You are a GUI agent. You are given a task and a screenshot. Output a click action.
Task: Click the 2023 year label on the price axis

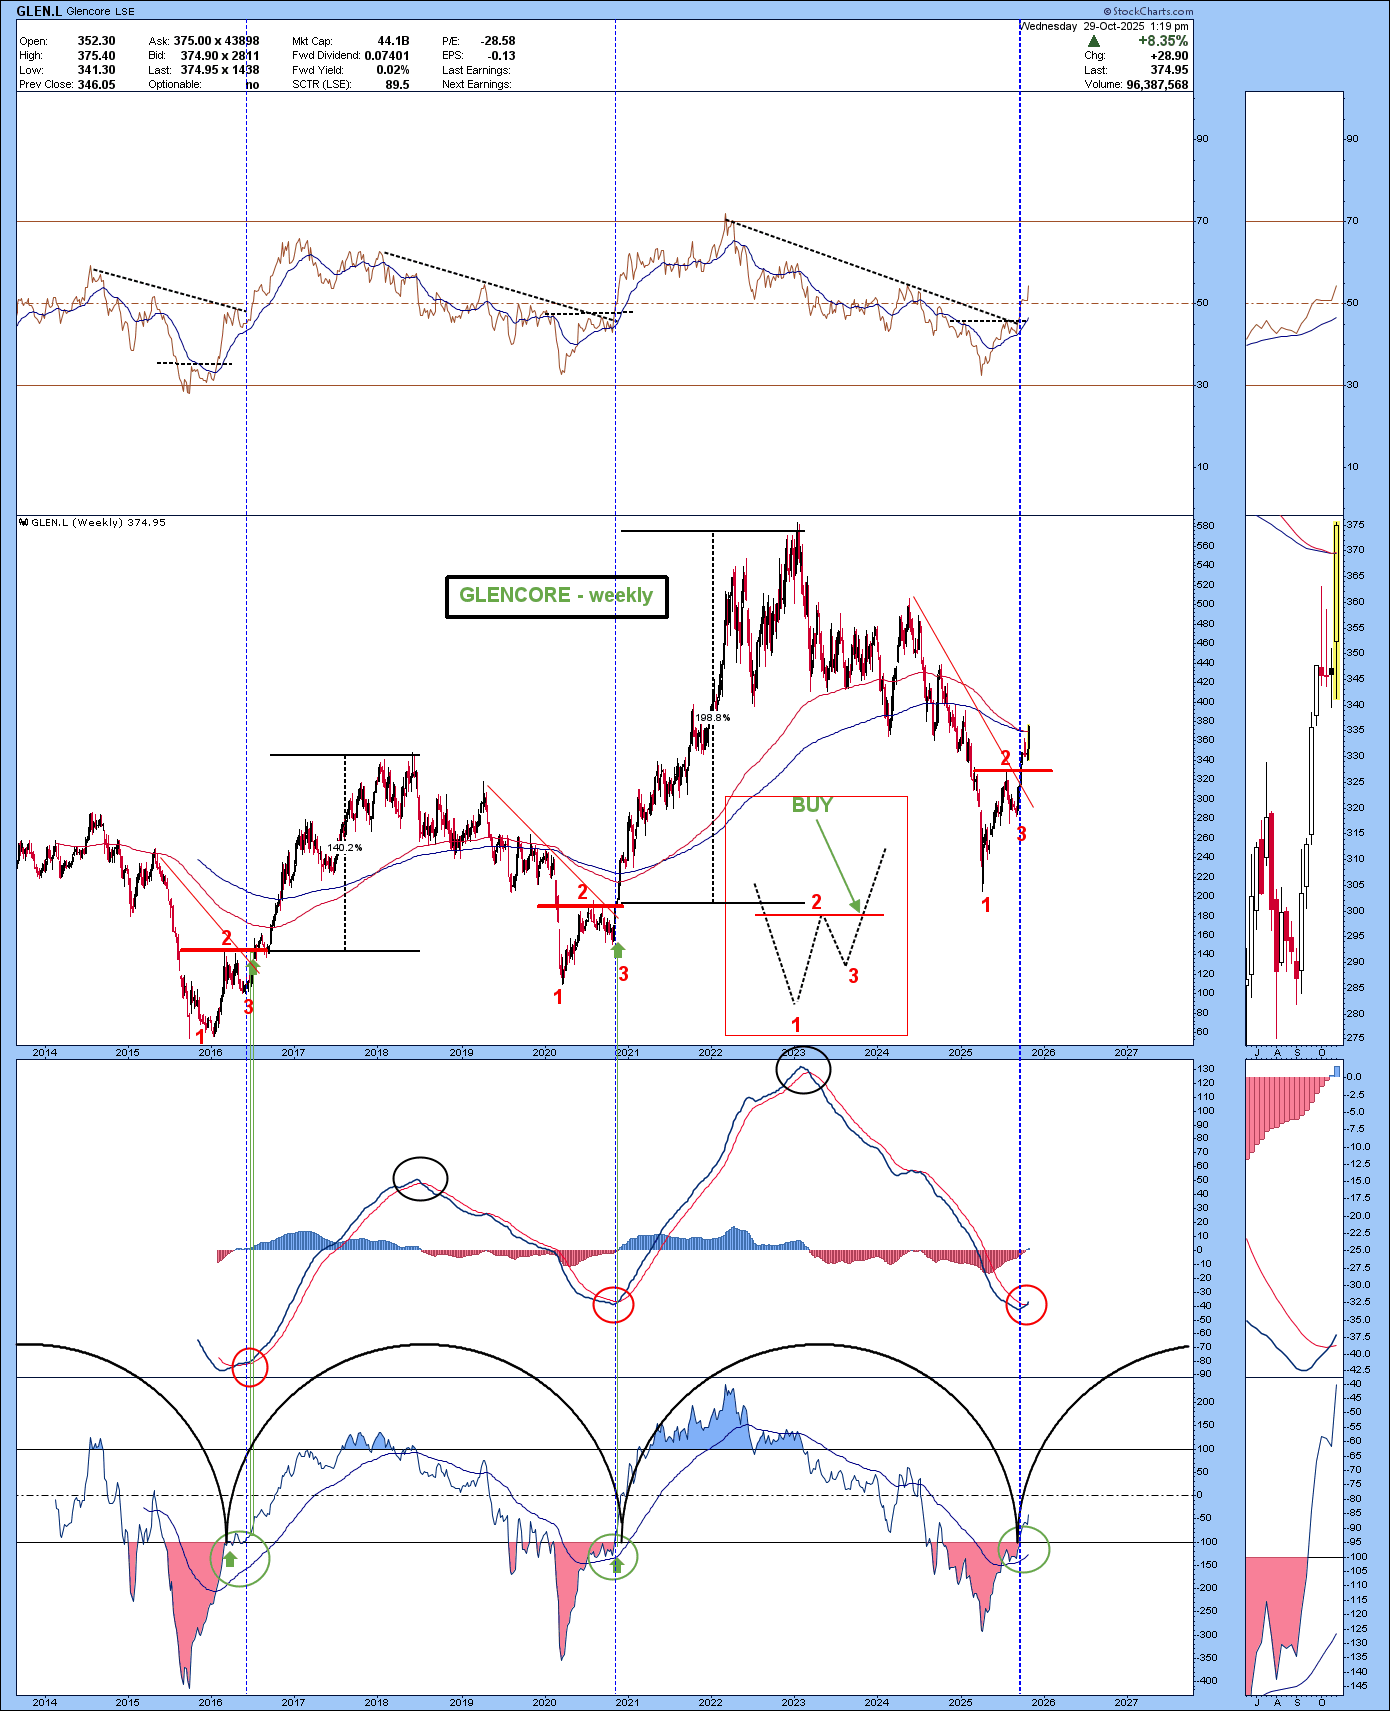pyautogui.click(x=793, y=1052)
